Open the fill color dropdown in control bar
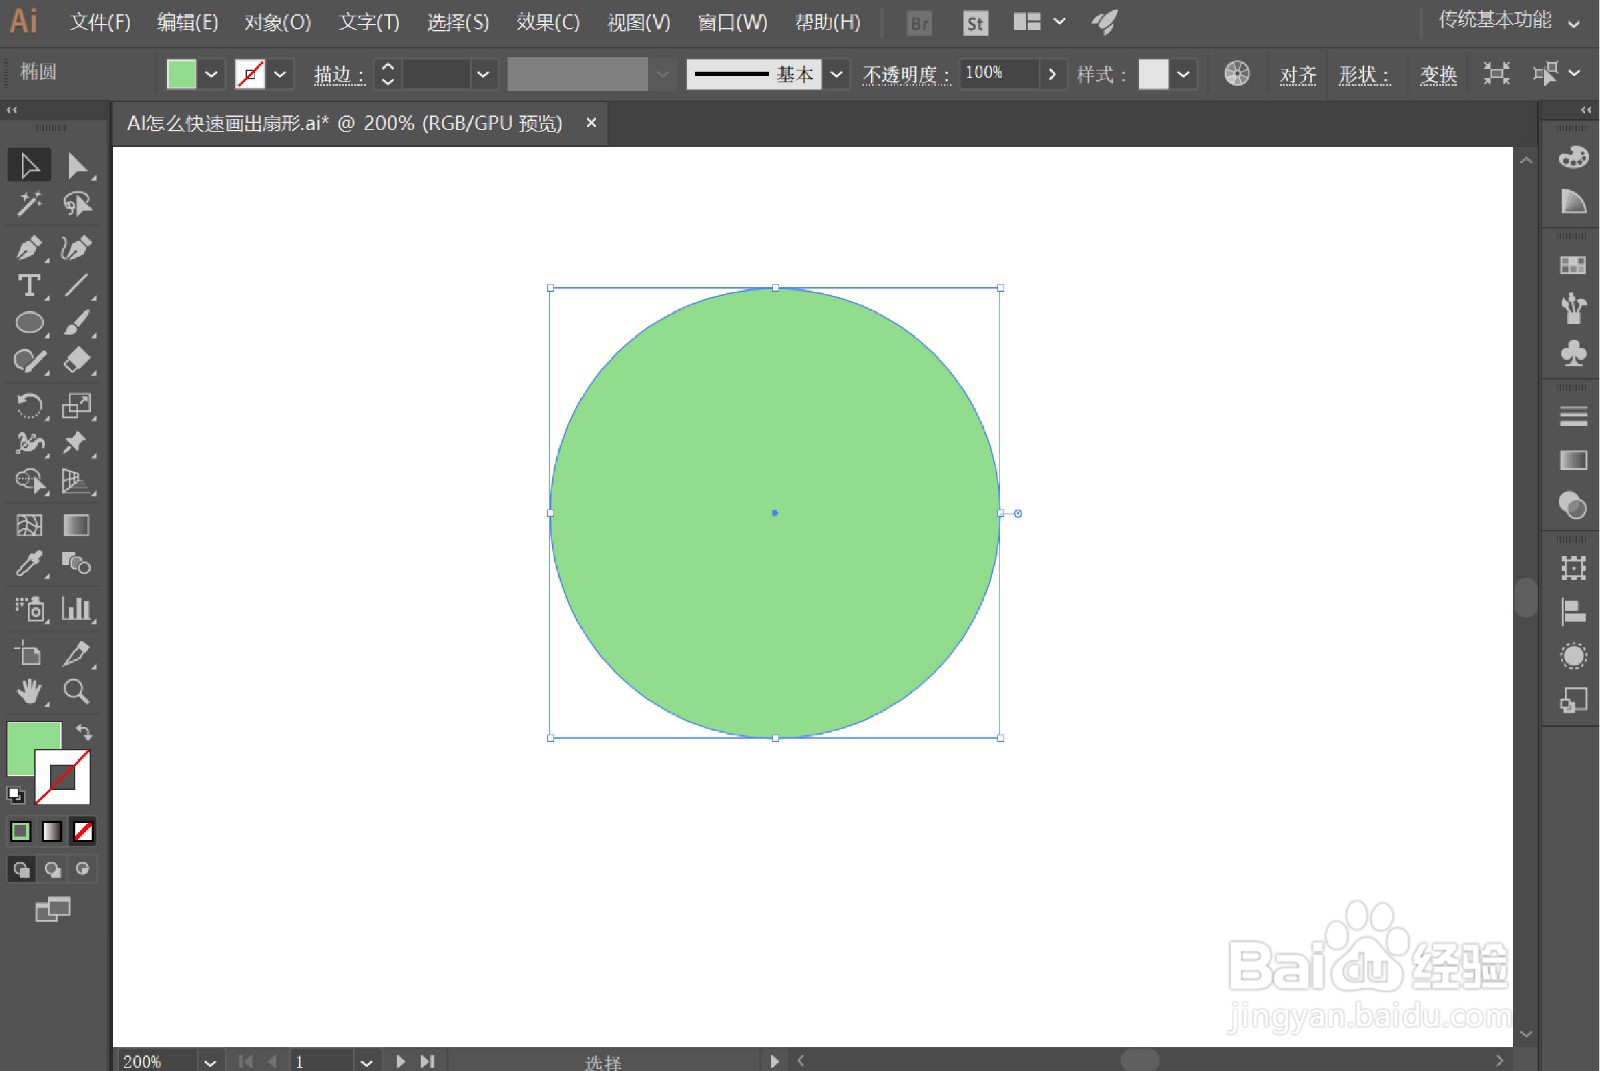1600x1071 pixels. [211, 74]
